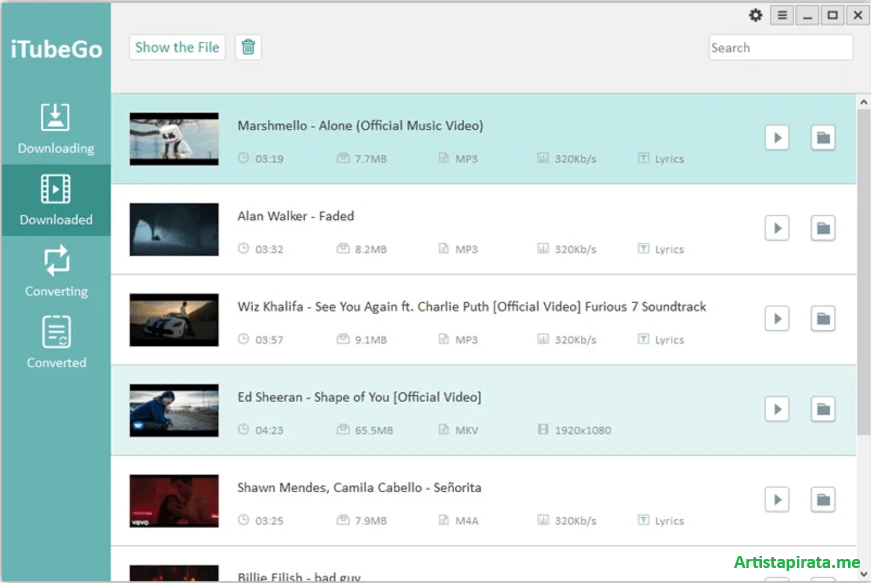The height and width of the screenshot is (583, 871).
Task: Select the Downloaded tab in sidebar
Action: (x=56, y=199)
